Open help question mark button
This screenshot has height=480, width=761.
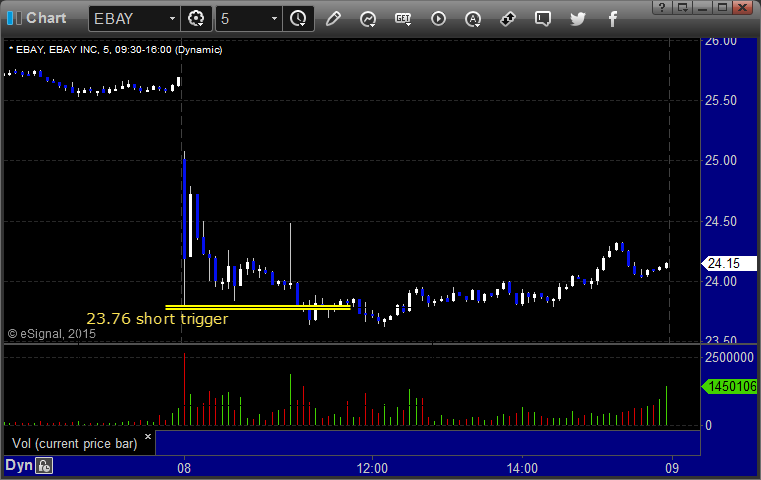pos(662,7)
